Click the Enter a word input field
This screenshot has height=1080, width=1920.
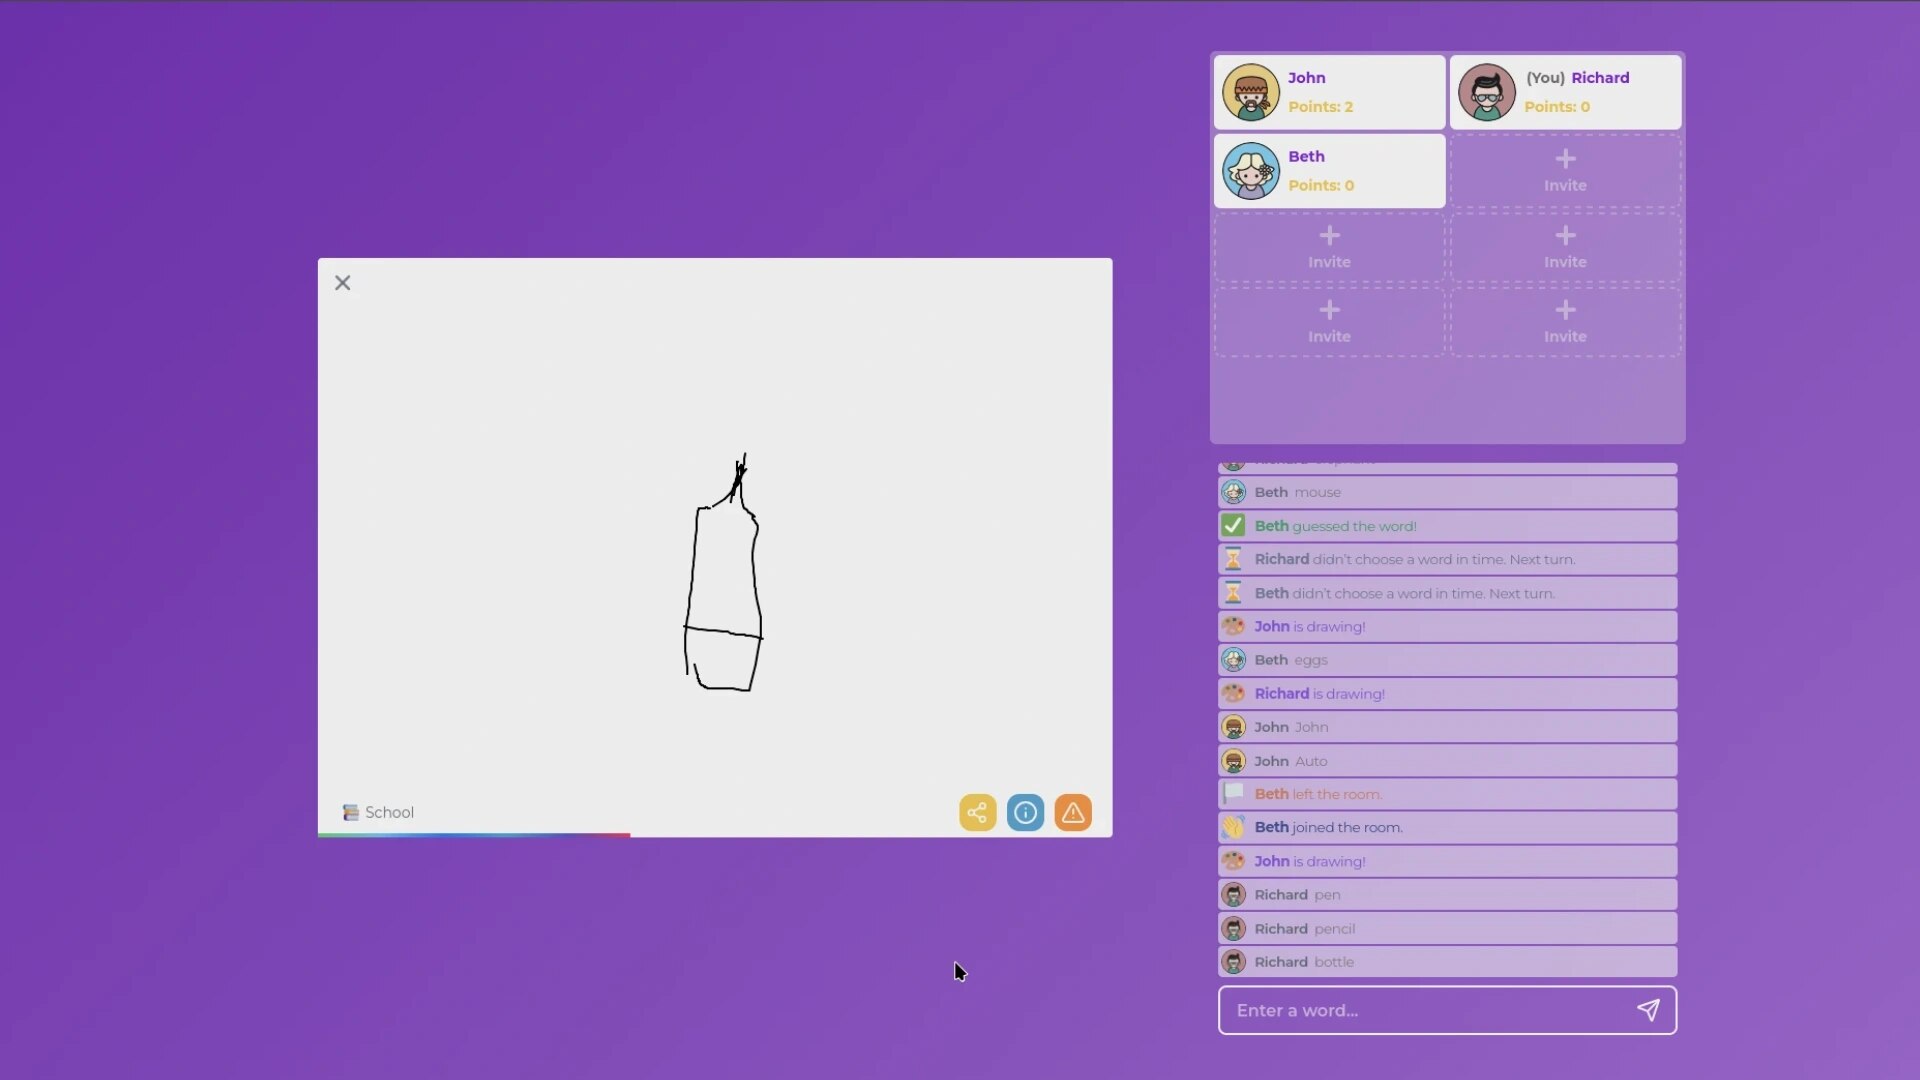click(1447, 1010)
